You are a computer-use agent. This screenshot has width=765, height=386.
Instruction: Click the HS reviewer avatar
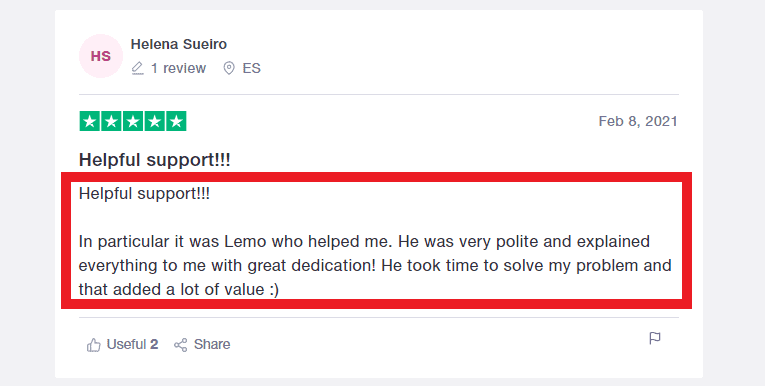[x=101, y=56]
